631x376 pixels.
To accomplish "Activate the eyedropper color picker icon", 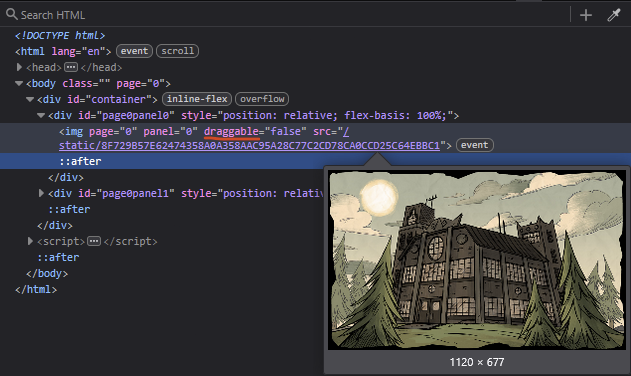I will click(x=614, y=15).
